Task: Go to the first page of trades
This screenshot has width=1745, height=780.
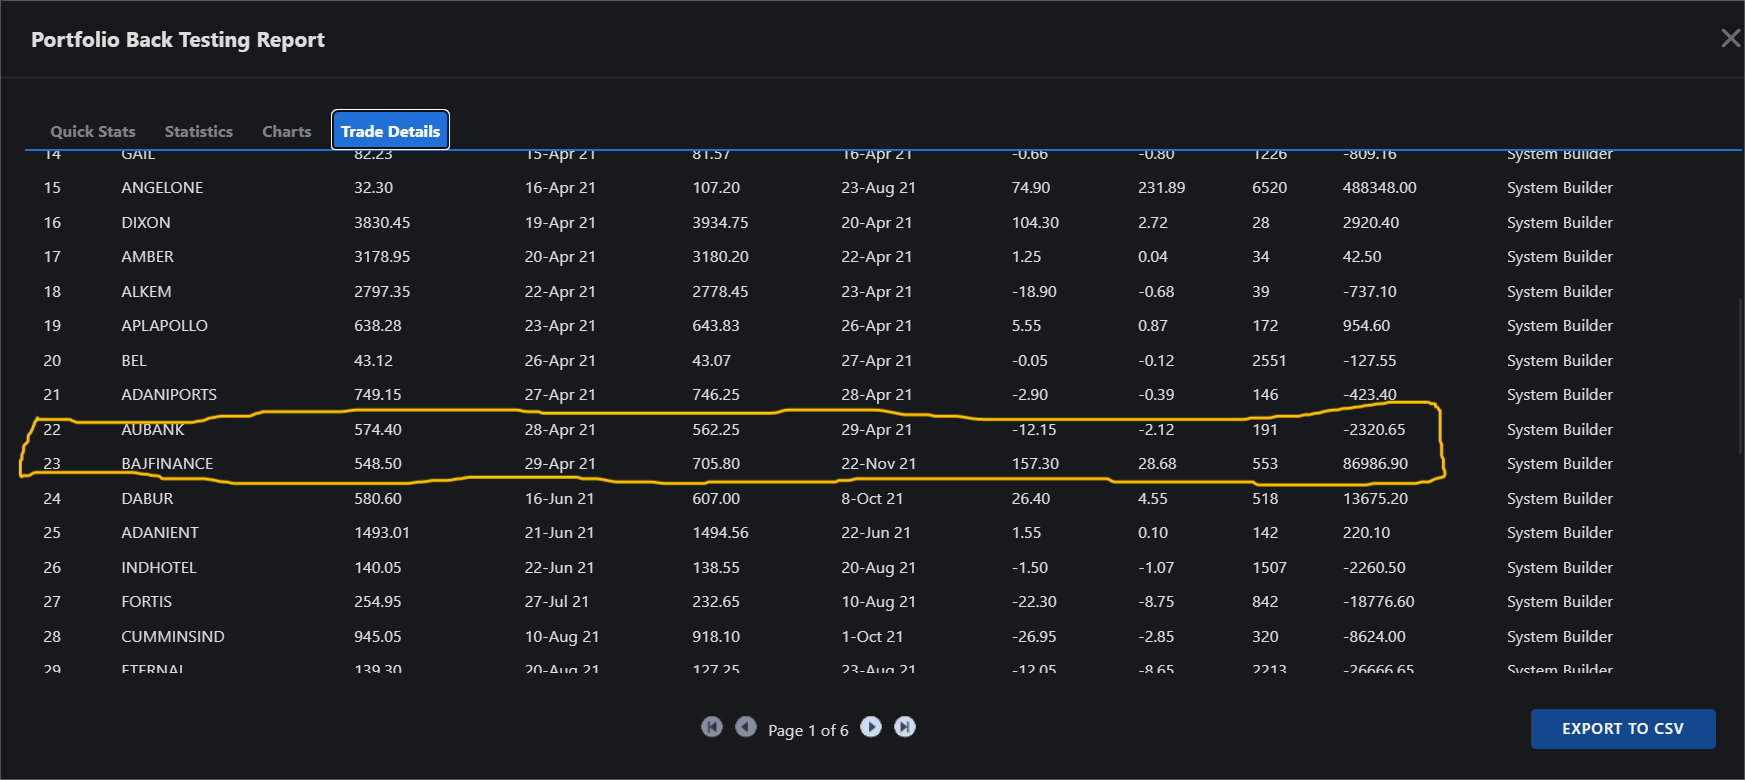Action: click(711, 727)
